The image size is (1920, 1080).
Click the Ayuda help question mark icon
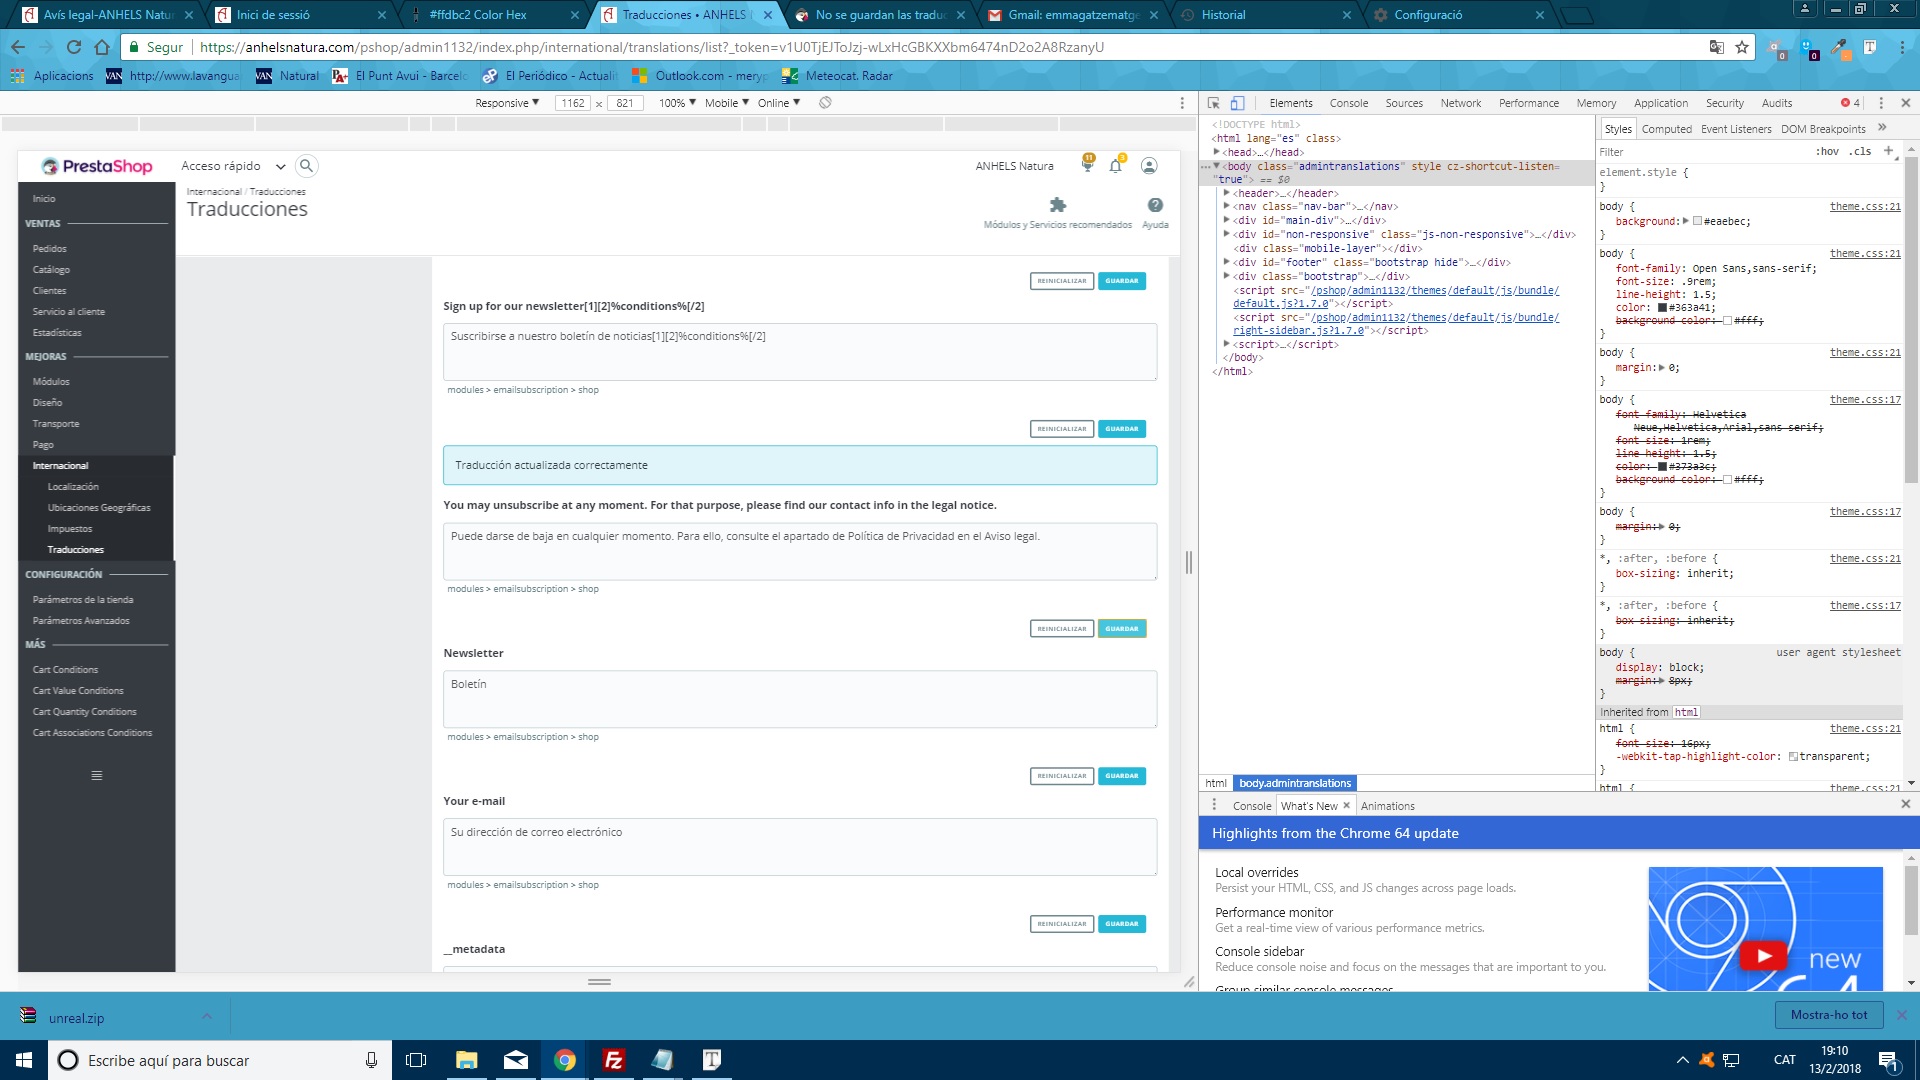pyautogui.click(x=1155, y=205)
